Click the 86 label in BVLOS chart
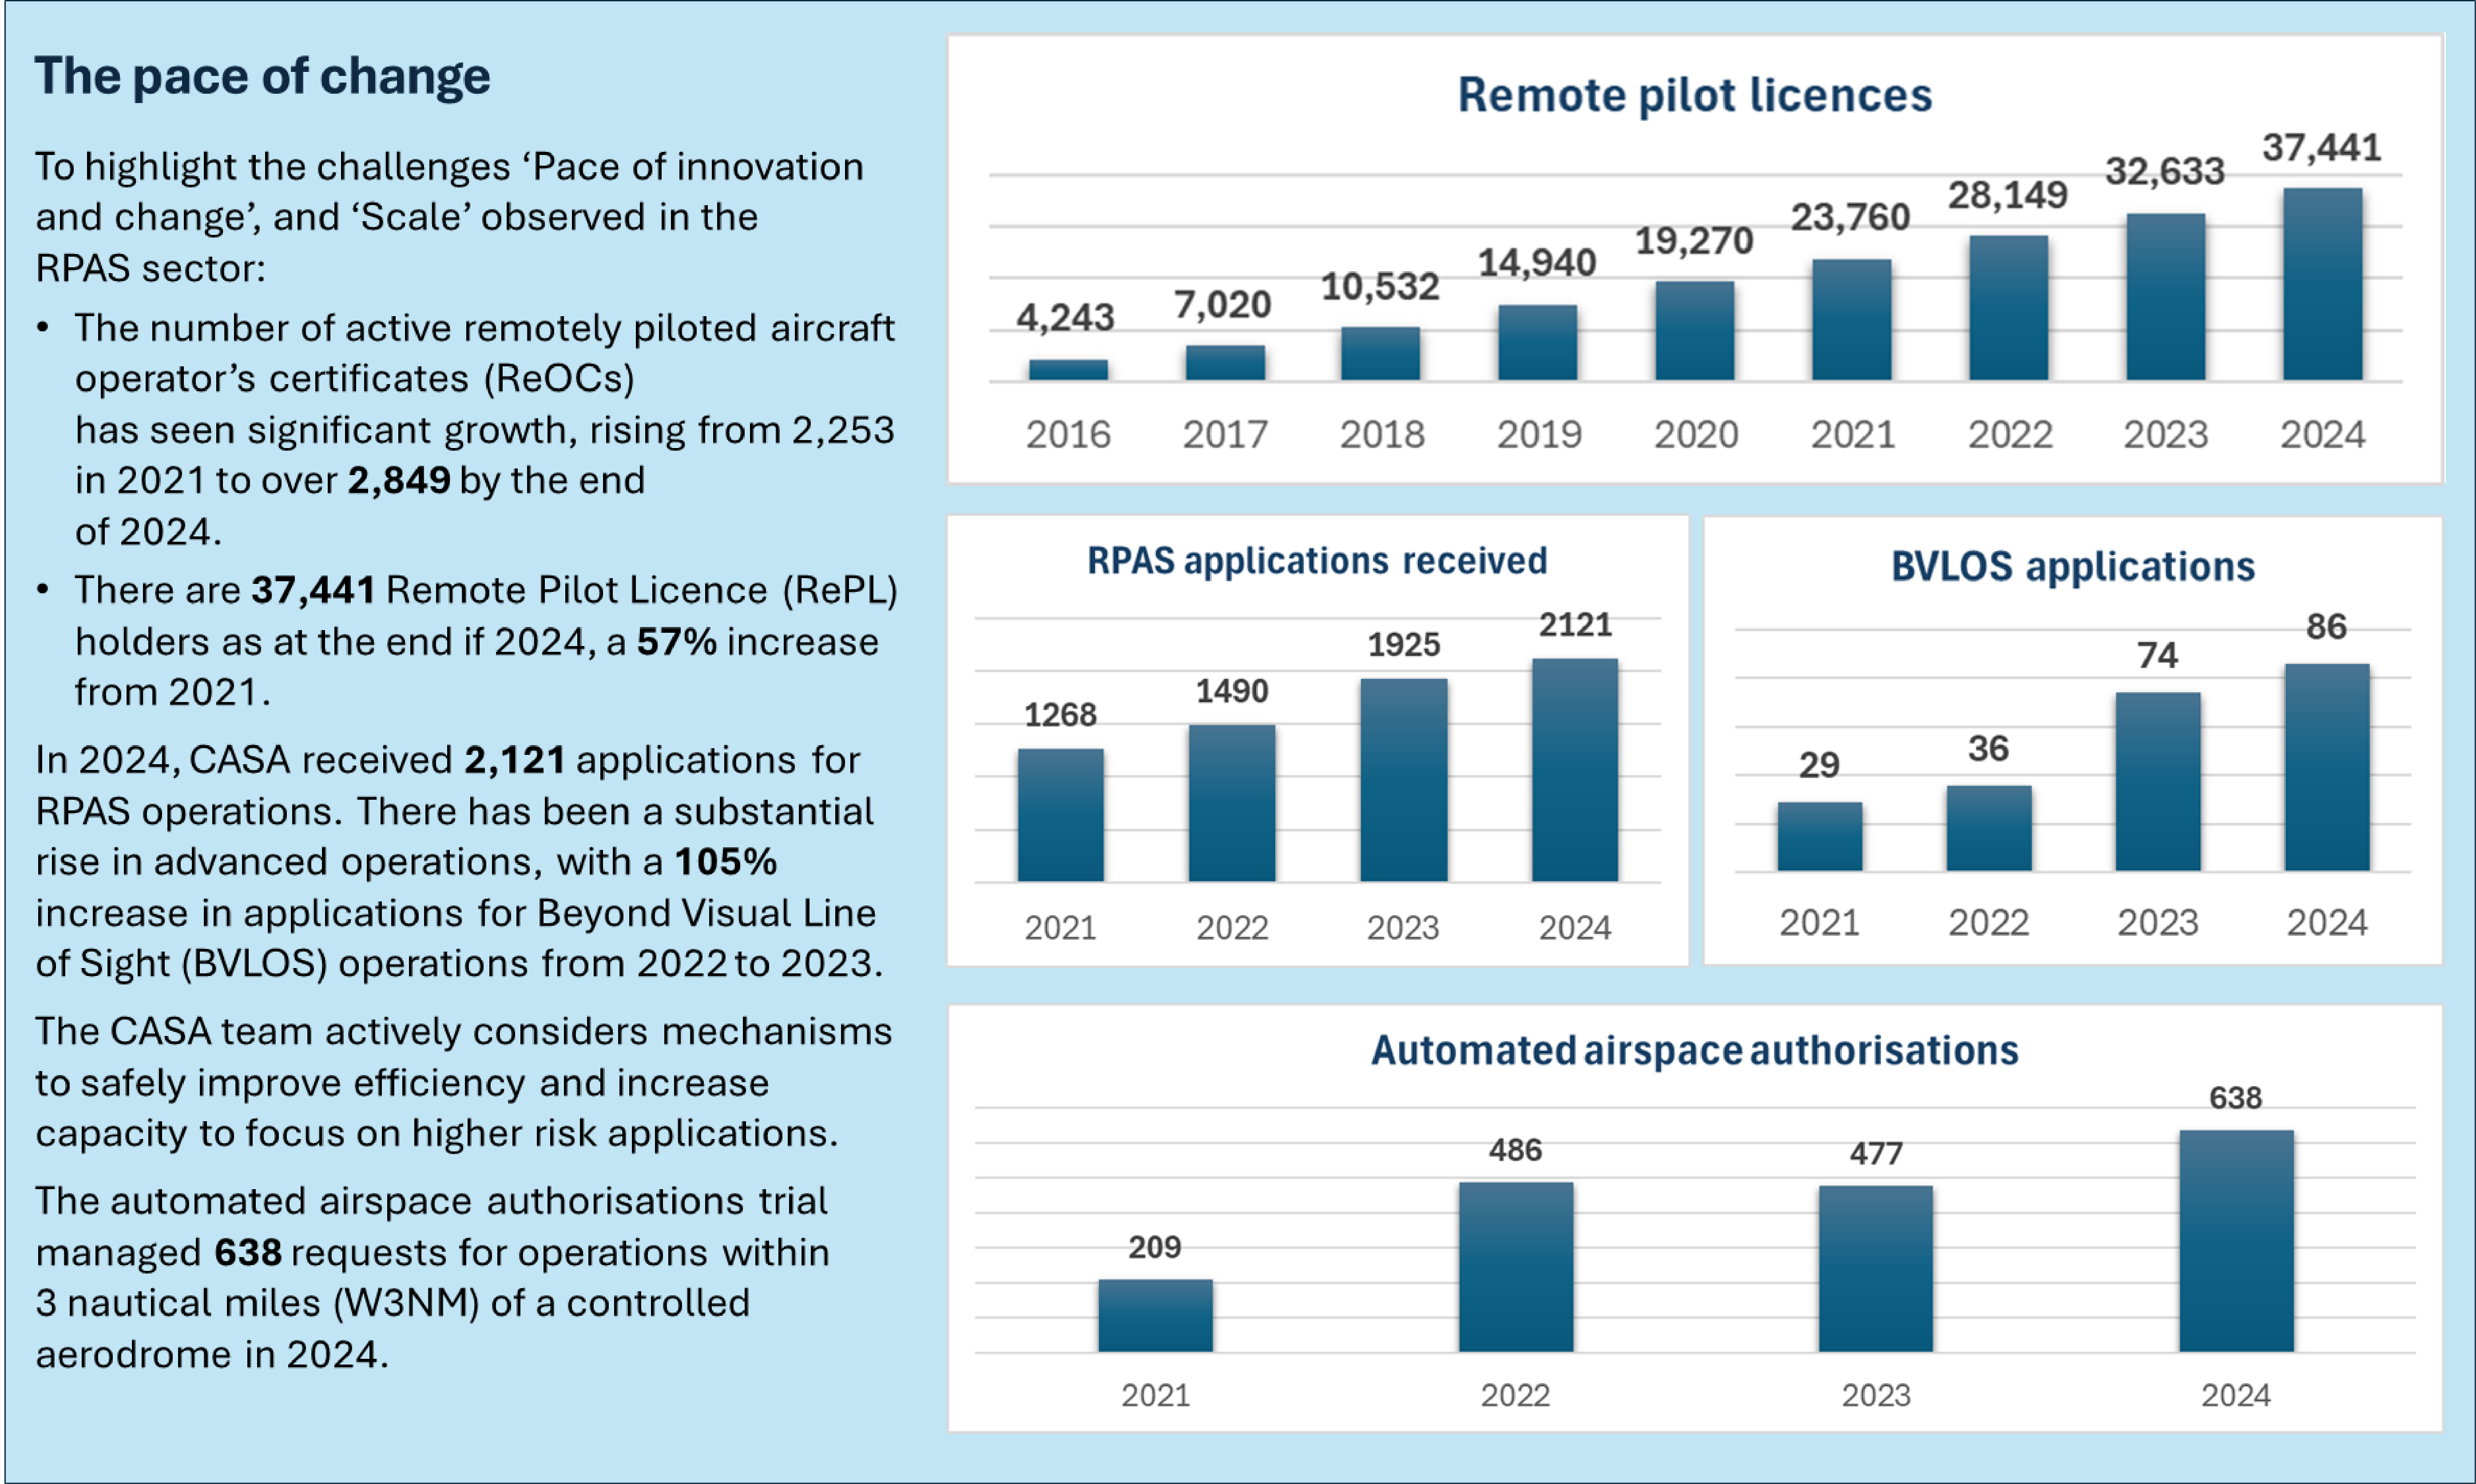This screenshot has height=1484, width=2476. pyautogui.click(x=2326, y=626)
